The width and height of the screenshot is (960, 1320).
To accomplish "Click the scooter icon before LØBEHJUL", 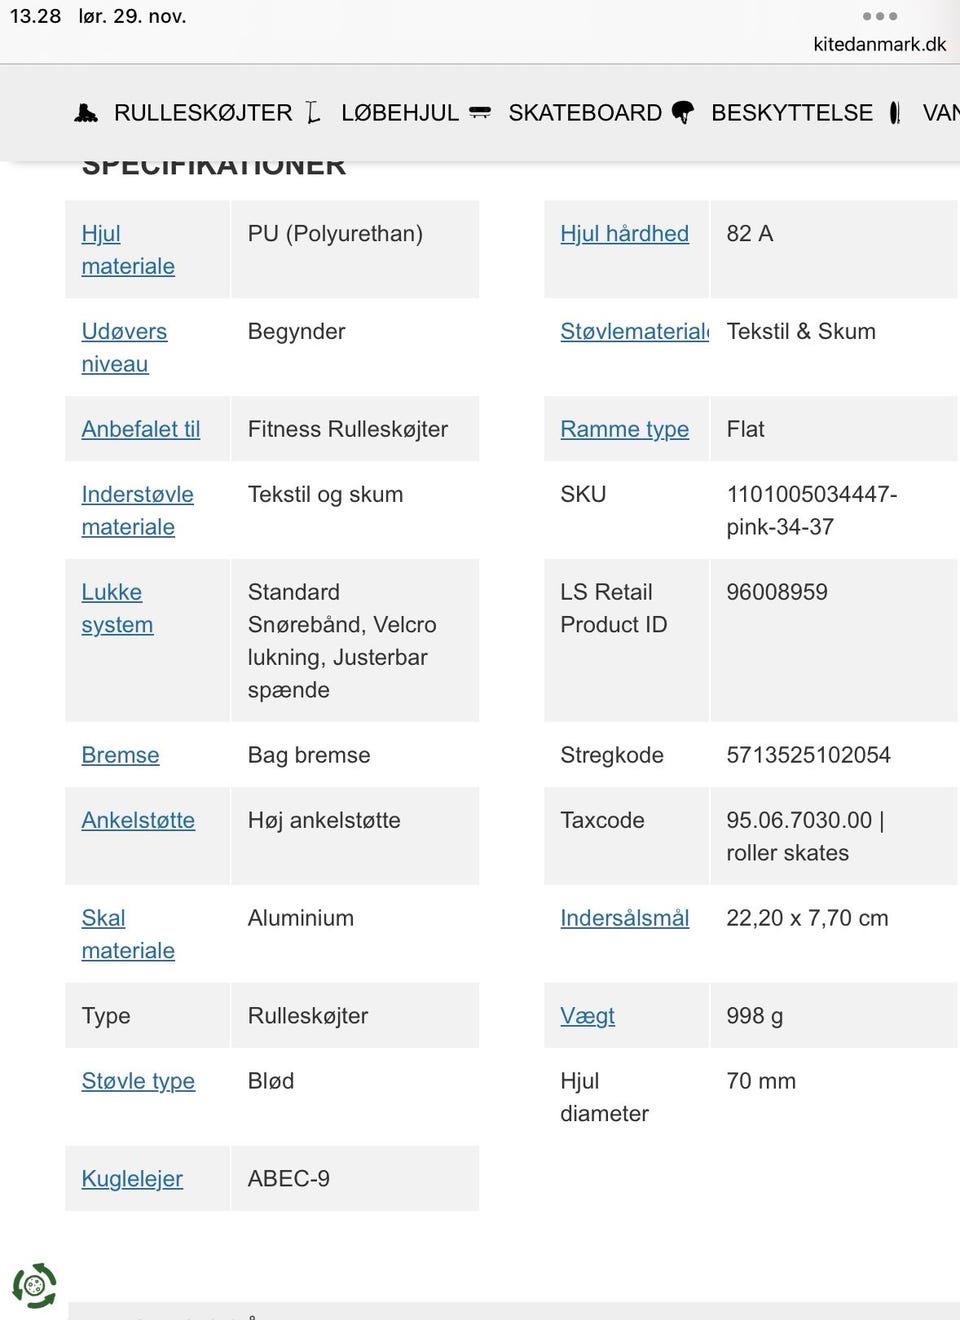I will pyautogui.click(x=313, y=113).
